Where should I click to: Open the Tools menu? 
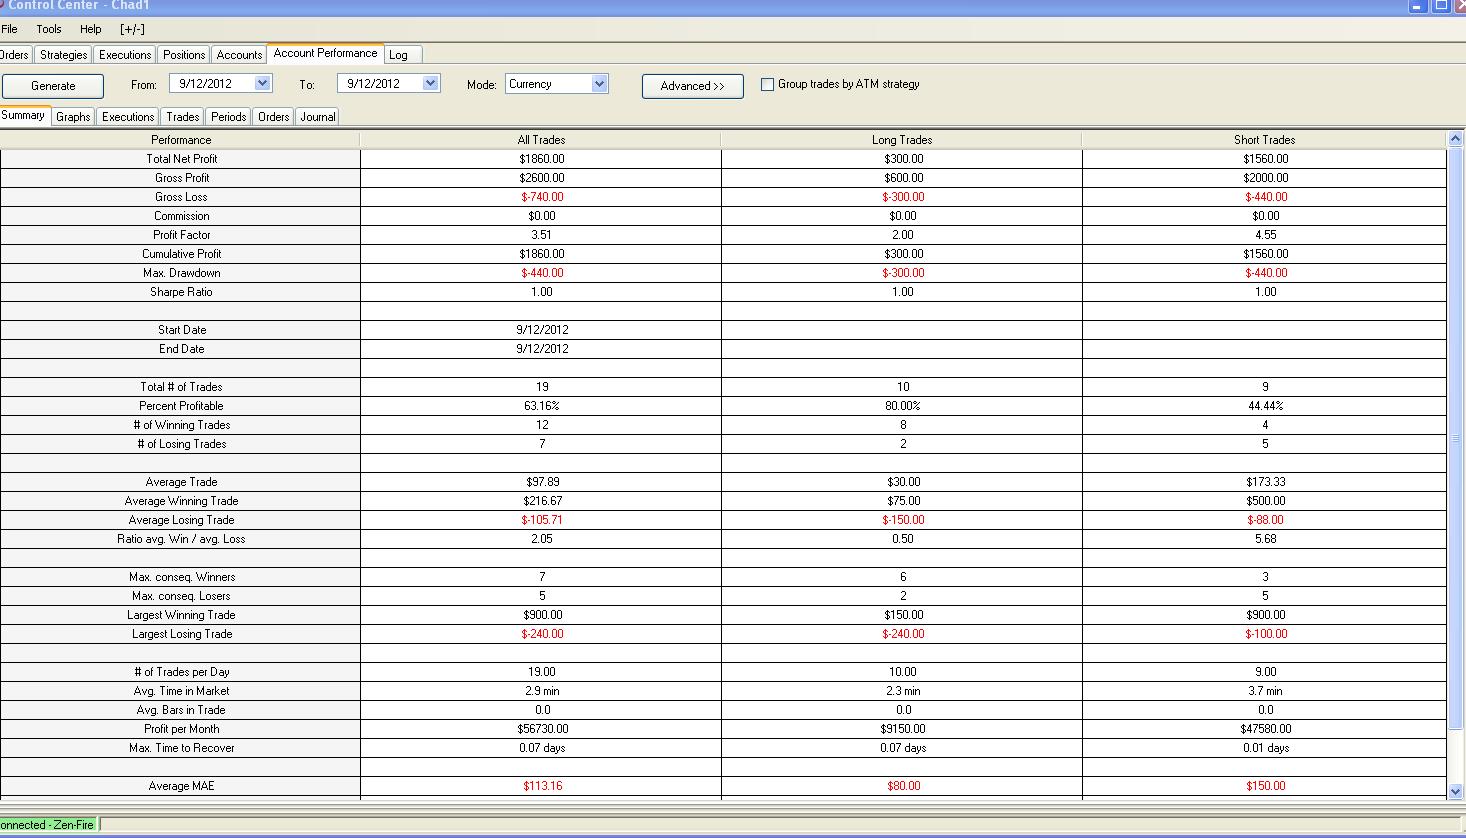click(x=49, y=29)
